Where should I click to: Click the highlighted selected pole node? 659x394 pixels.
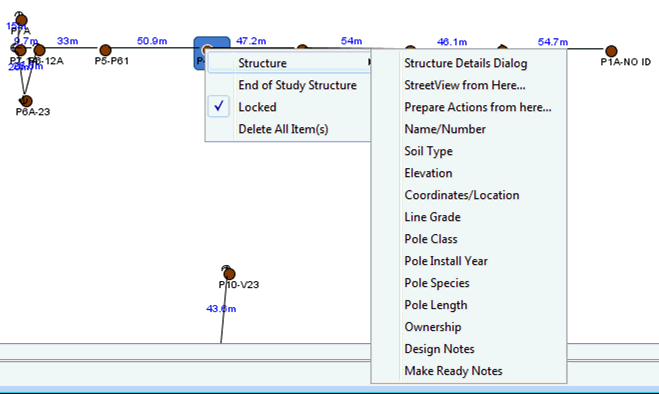206,50
